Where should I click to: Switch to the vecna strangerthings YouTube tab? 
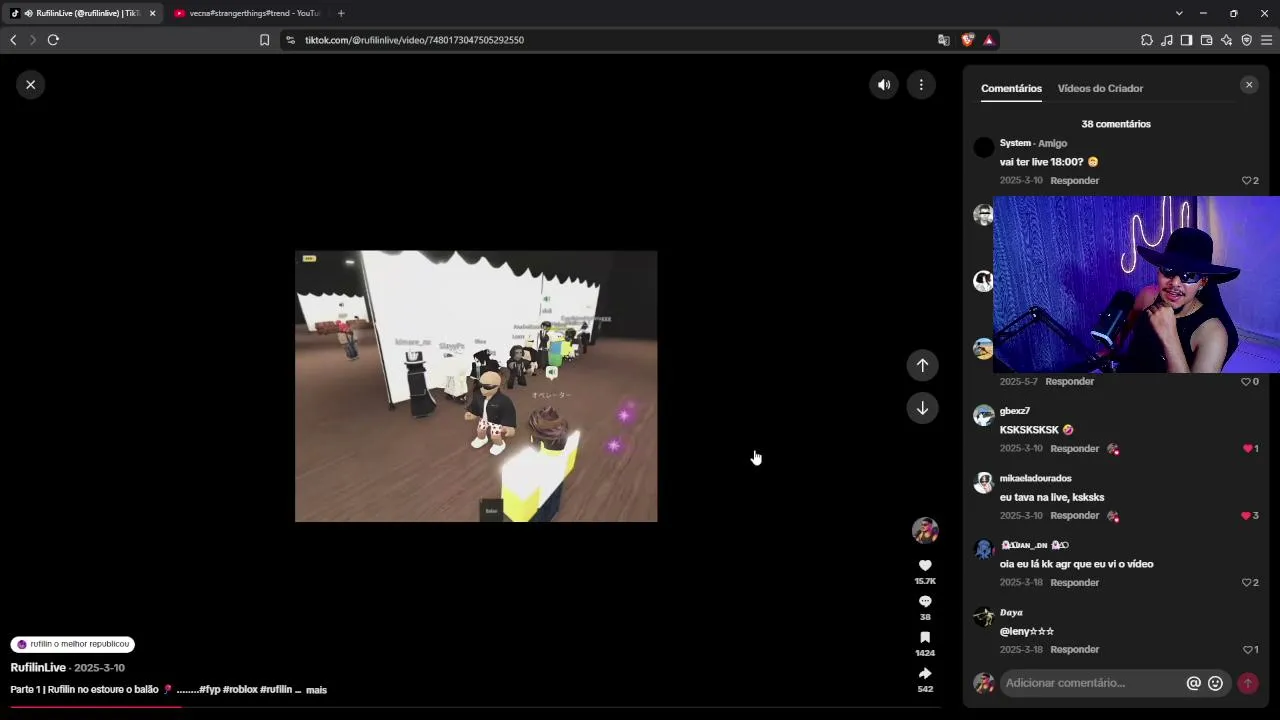pos(247,13)
